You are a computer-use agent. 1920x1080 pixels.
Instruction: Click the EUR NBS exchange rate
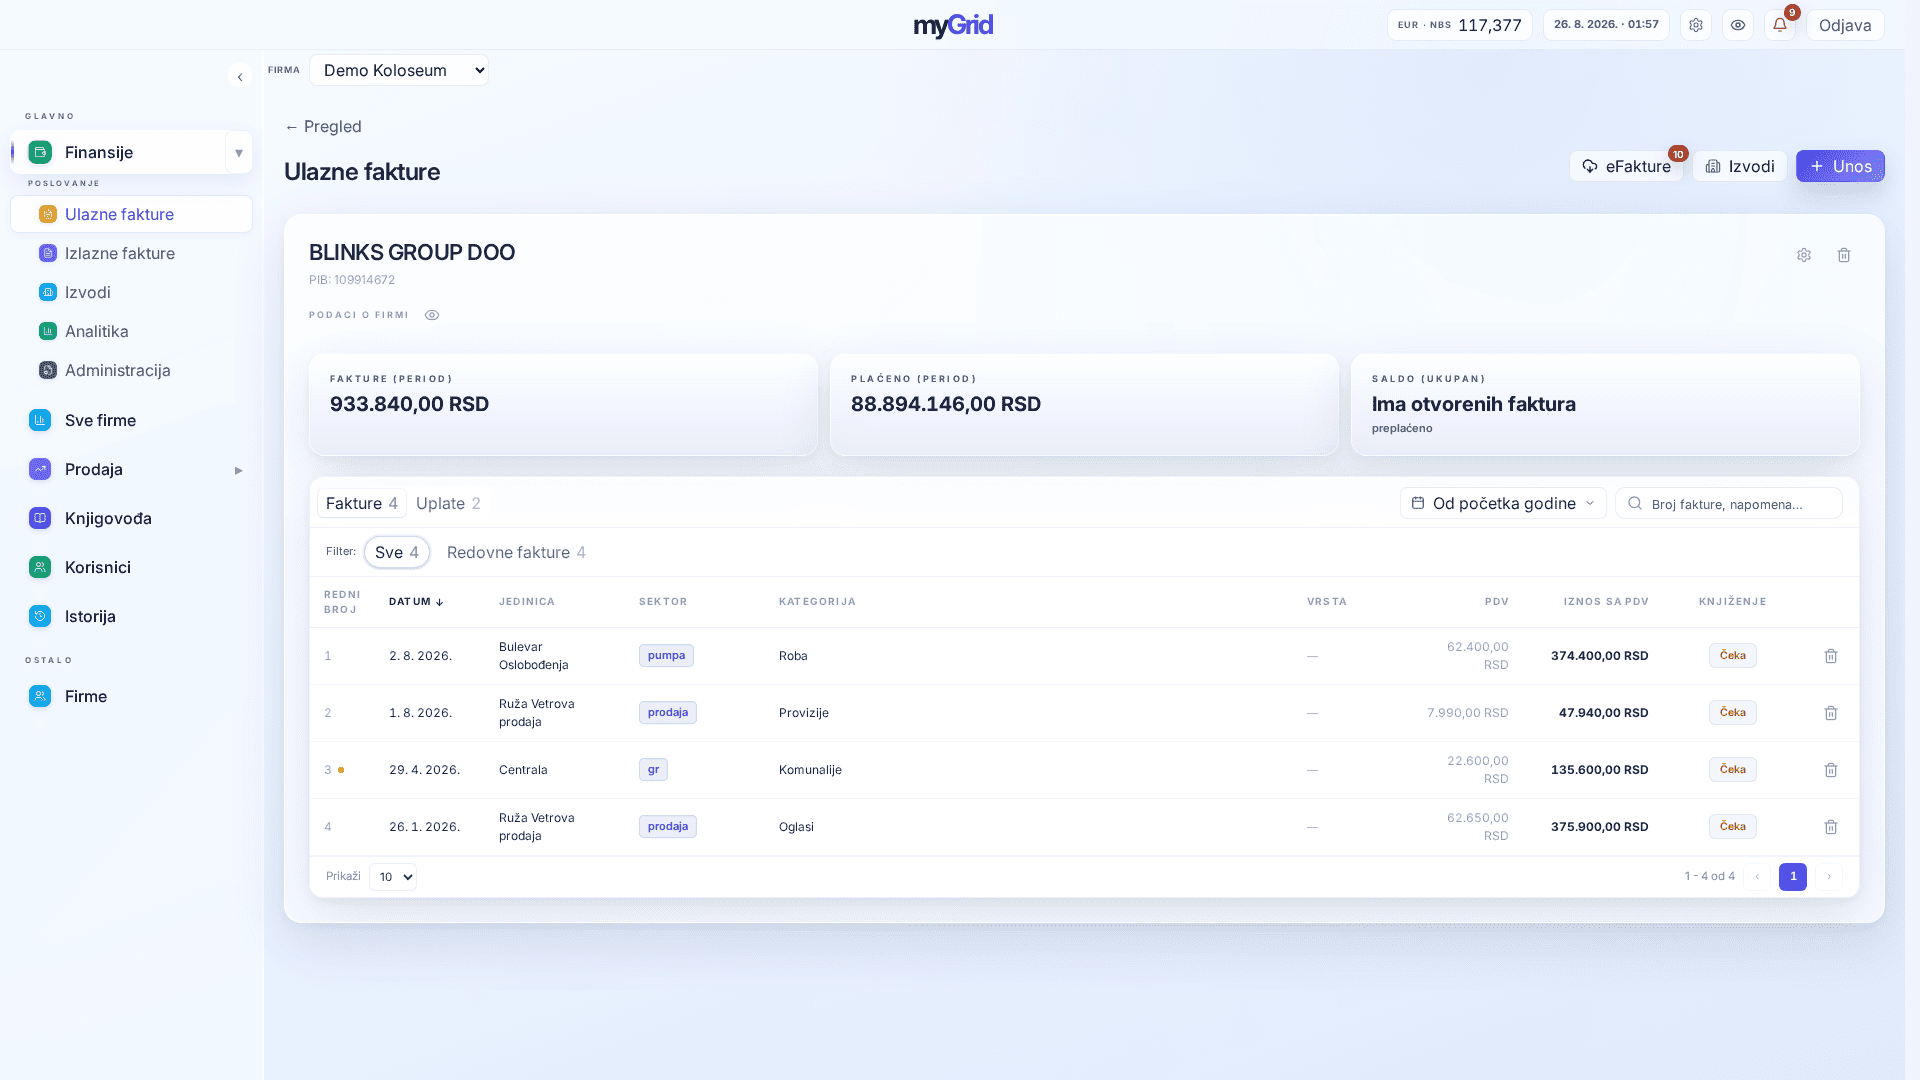[1459, 25]
